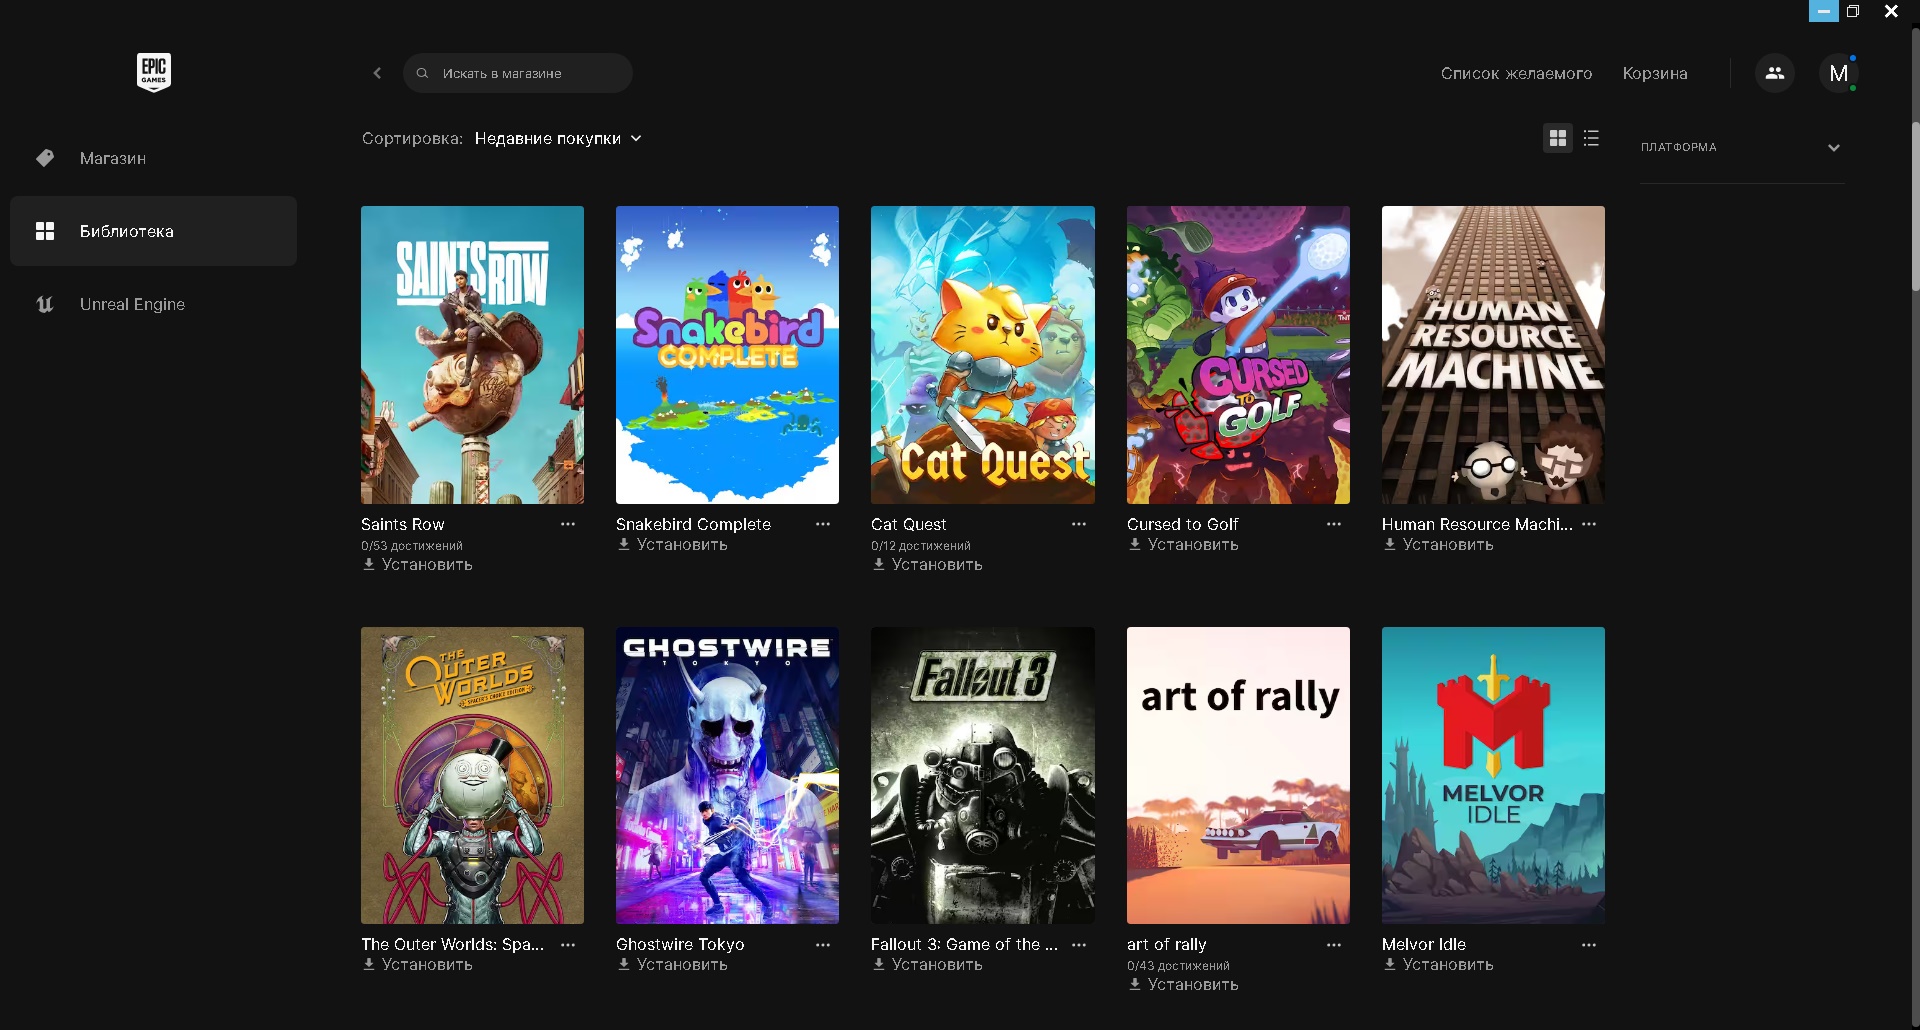This screenshot has width=1920, height=1030.
Task: Expand the Платформа filter section
Action: tap(1741, 147)
